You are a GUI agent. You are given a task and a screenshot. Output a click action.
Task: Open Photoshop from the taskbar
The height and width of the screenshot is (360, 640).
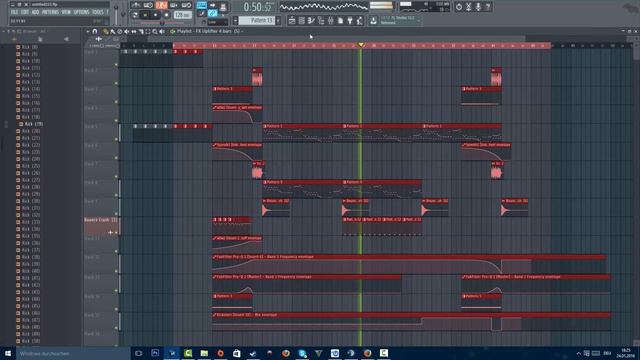(x=155, y=353)
